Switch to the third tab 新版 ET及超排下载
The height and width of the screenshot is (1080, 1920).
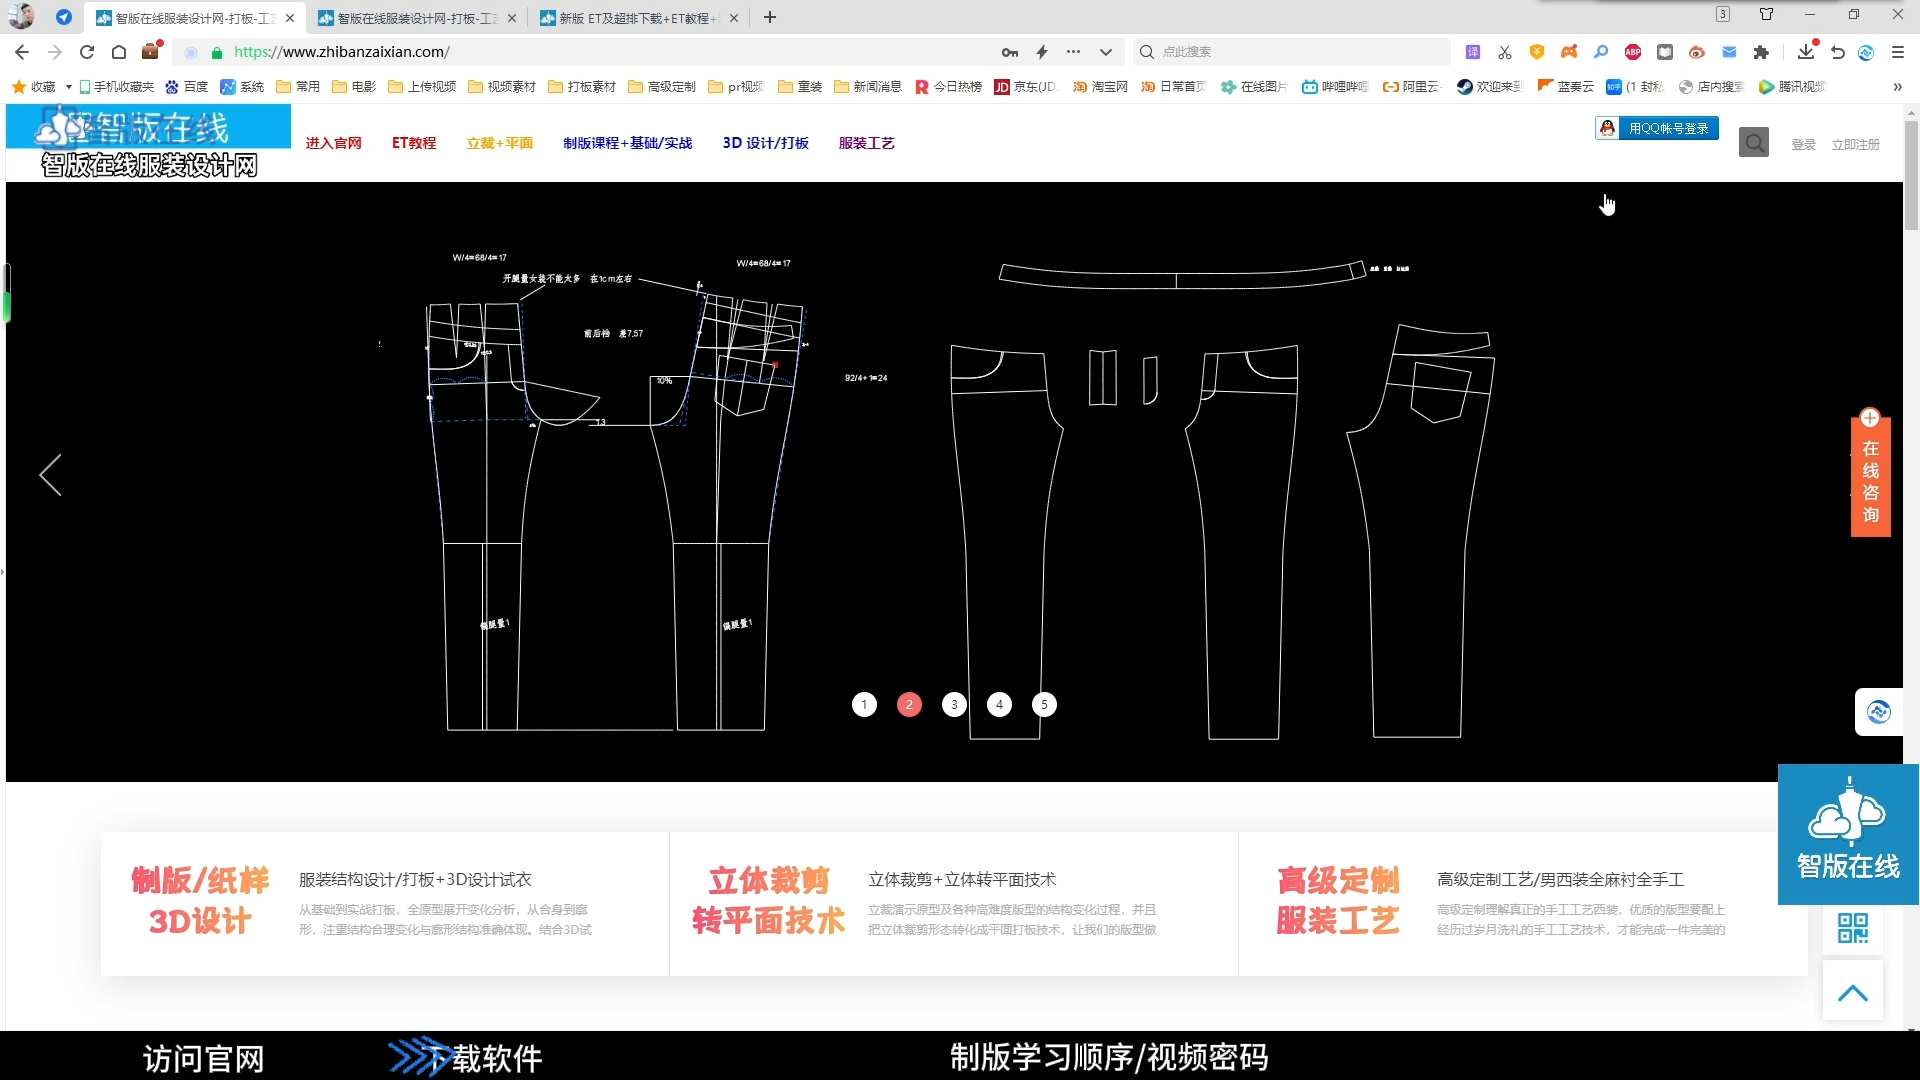click(639, 18)
